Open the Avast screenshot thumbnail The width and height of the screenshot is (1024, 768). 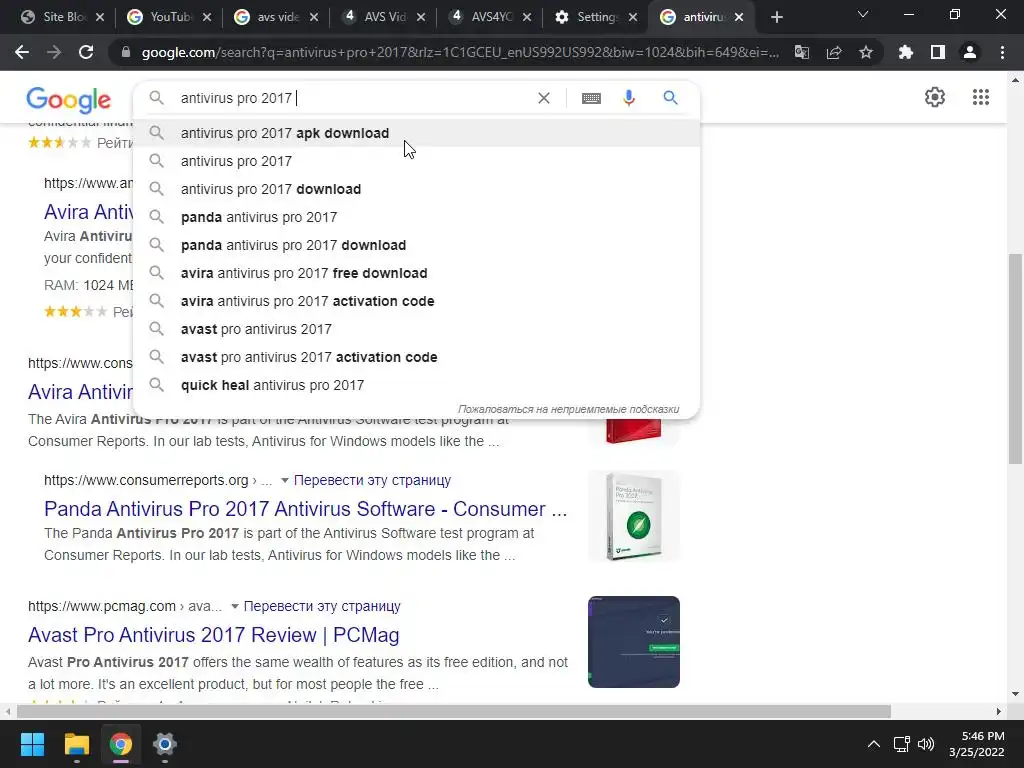click(633, 642)
